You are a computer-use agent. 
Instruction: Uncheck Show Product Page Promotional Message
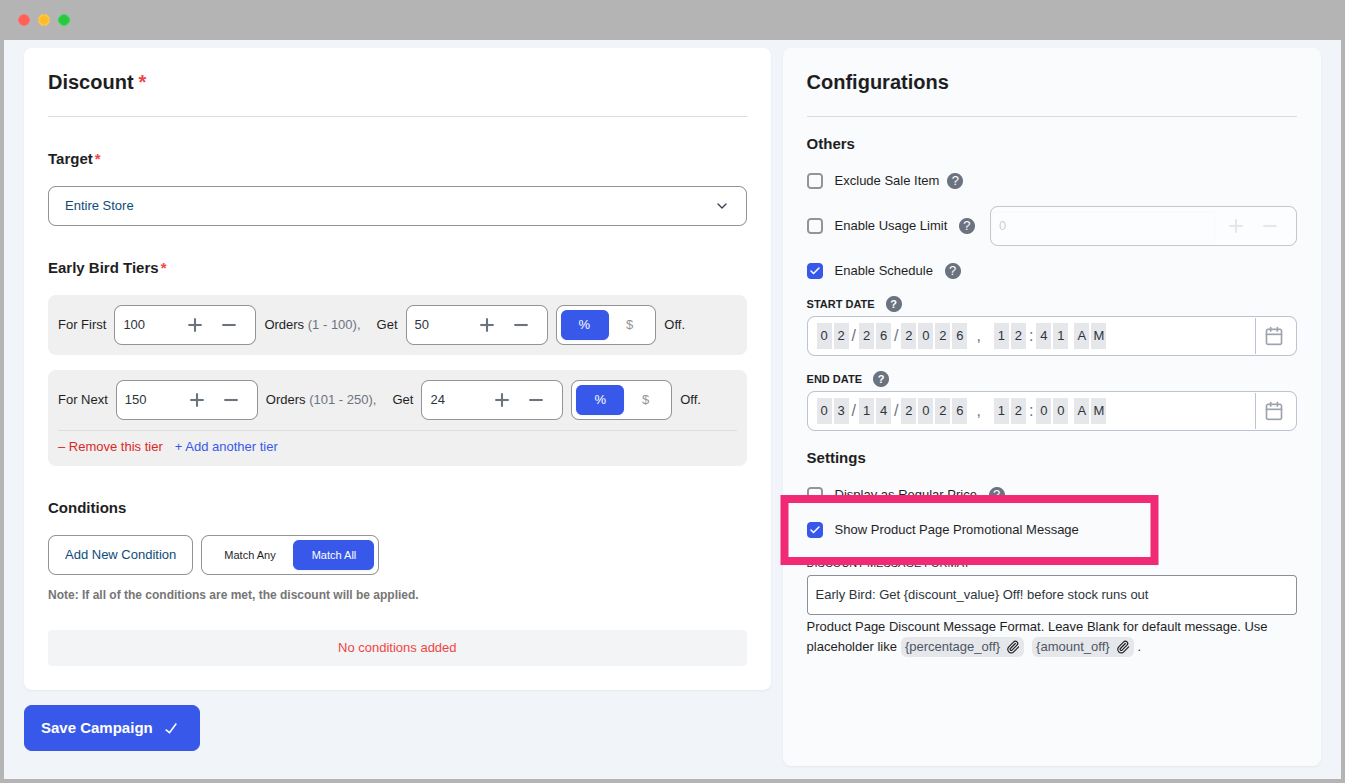click(815, 530)
